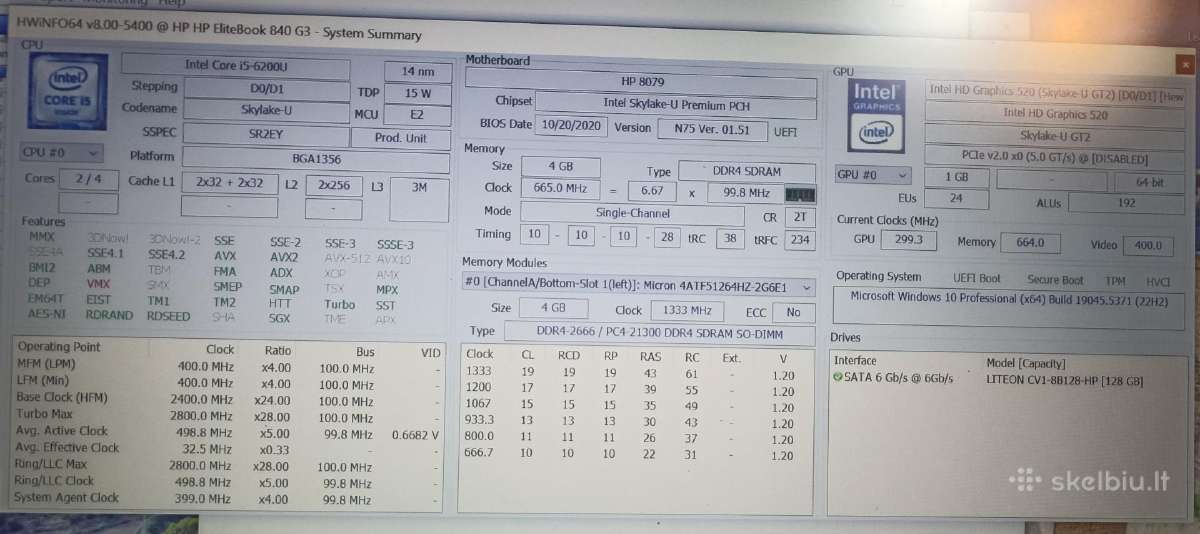Click the 665.0 MHz memory clock field
1200x534 pixels.
[559, 188]
